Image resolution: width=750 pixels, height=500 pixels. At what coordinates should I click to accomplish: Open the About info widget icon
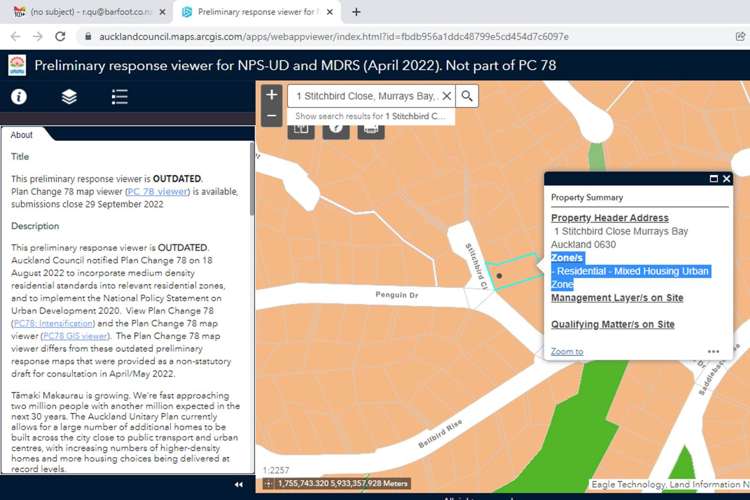(19, 97)
